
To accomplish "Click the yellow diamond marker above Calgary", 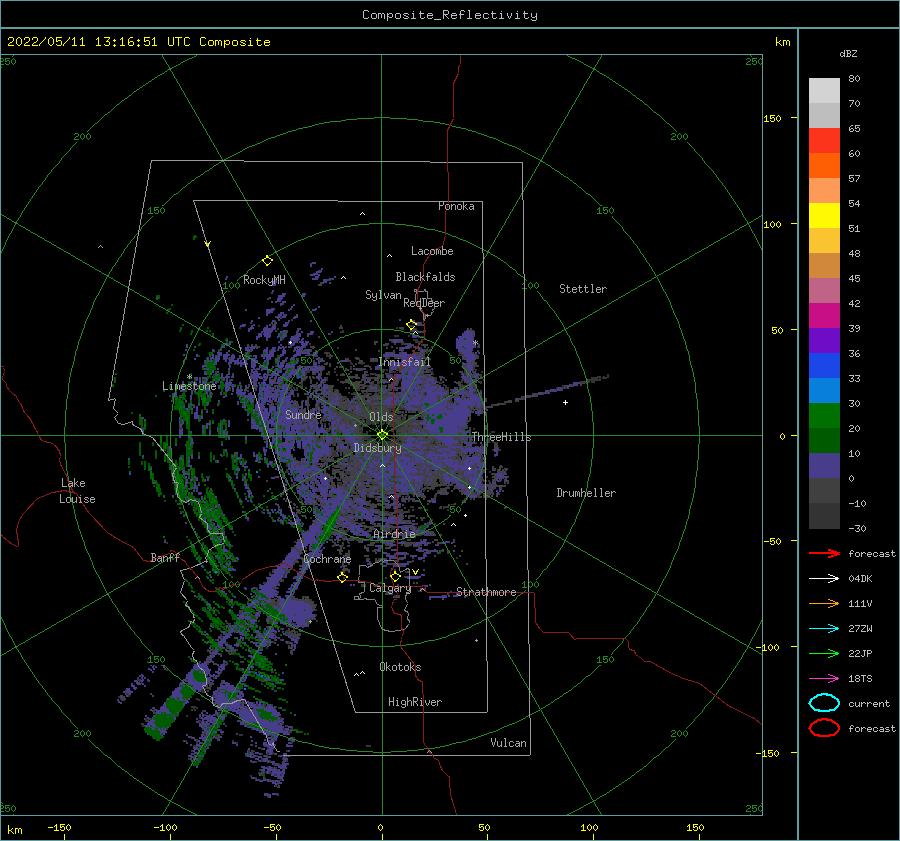I will tap(395, 576).
